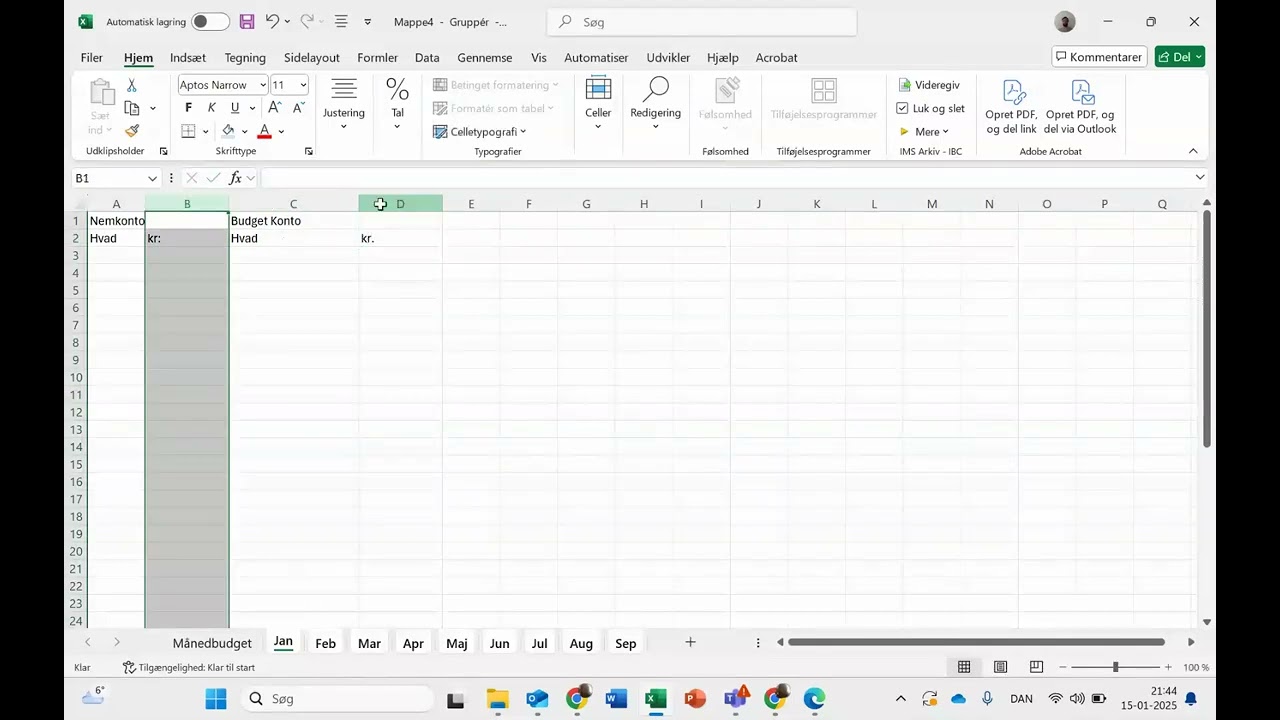The image size is (1280, 720).
Task: Click Opret PDF og del via Outlook
Action: pyautogui.click(x=1080, y=107)
